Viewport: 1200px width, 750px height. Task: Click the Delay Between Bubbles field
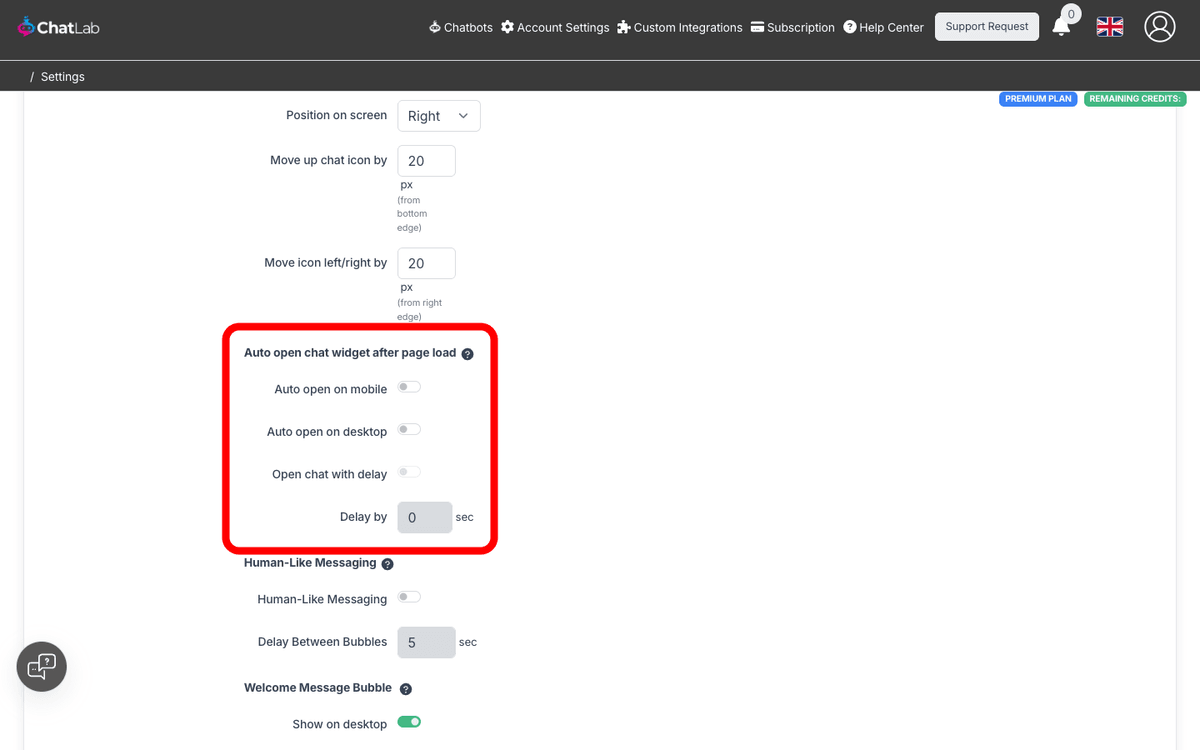(x=426, y=642)
